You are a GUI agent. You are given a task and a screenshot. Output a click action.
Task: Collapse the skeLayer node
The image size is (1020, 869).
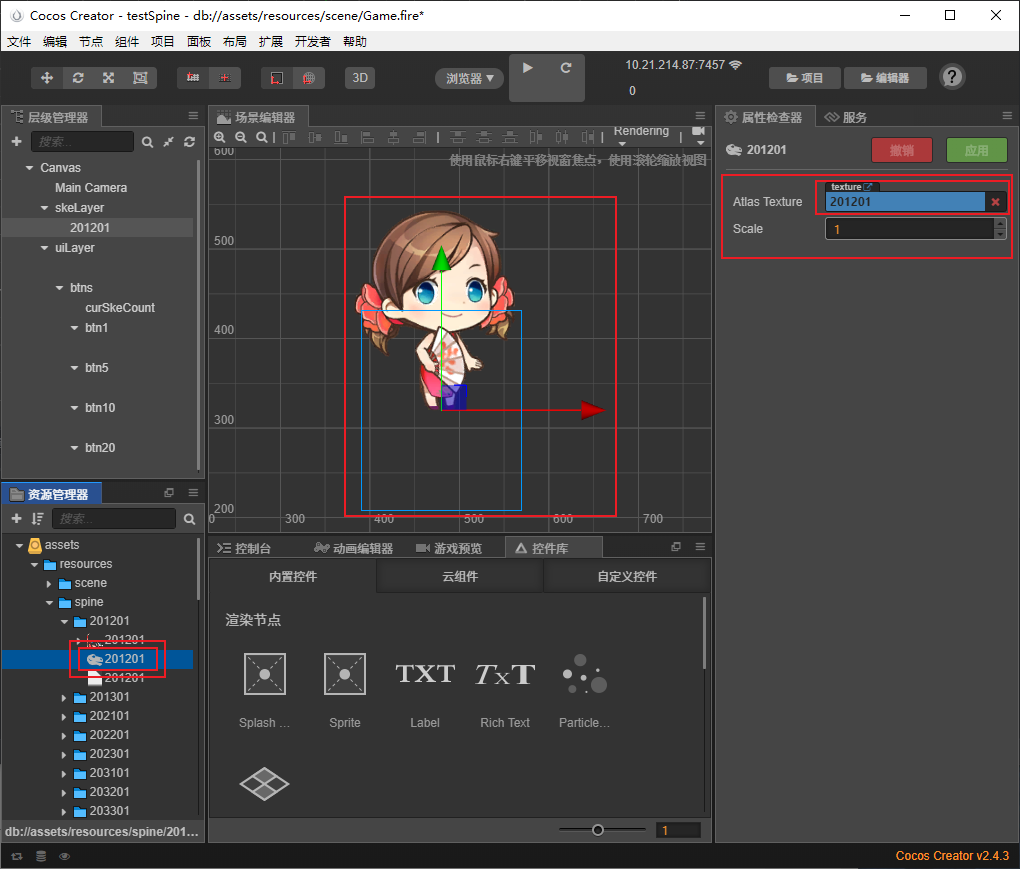(x=44, y=208)
